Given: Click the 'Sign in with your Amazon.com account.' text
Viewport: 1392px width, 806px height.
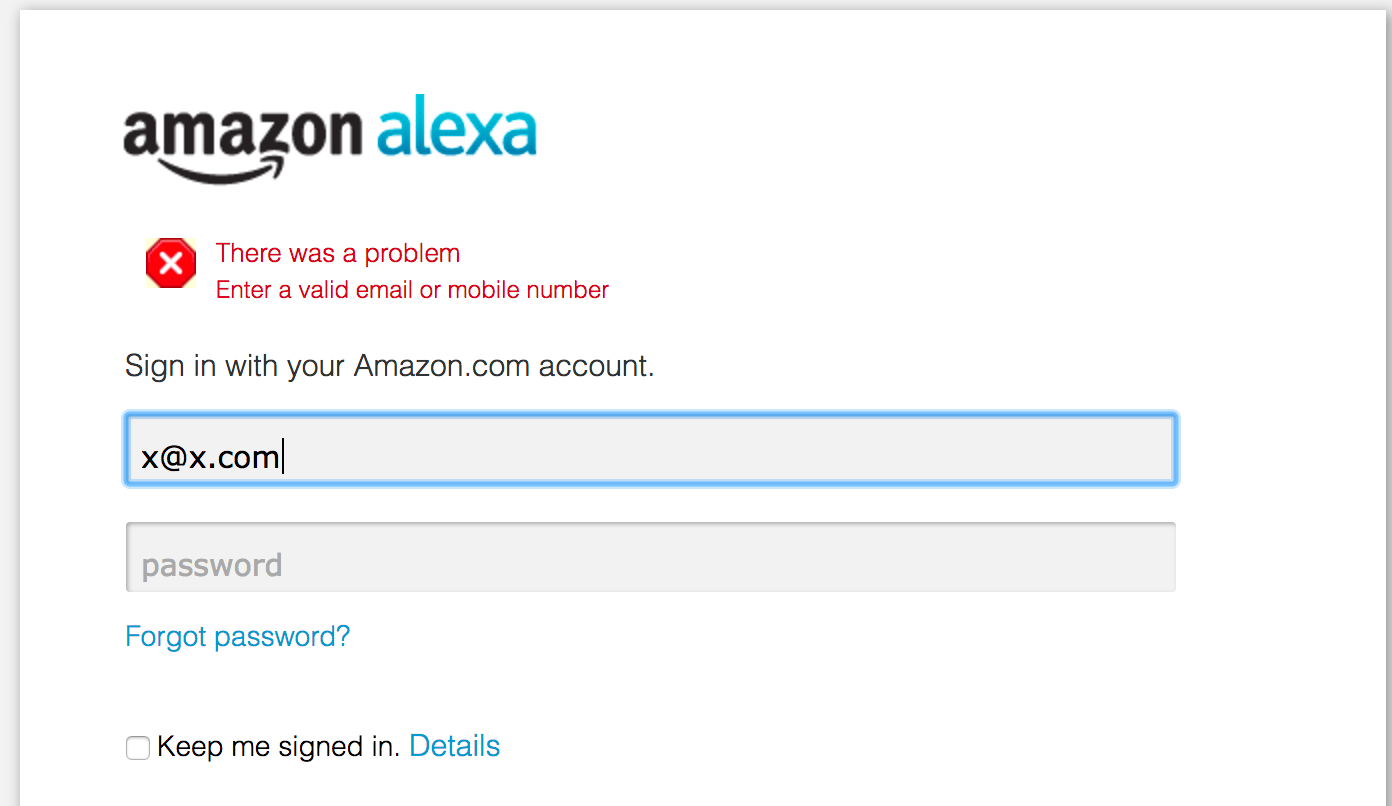Looking at the screenshot, I should 389,366.
